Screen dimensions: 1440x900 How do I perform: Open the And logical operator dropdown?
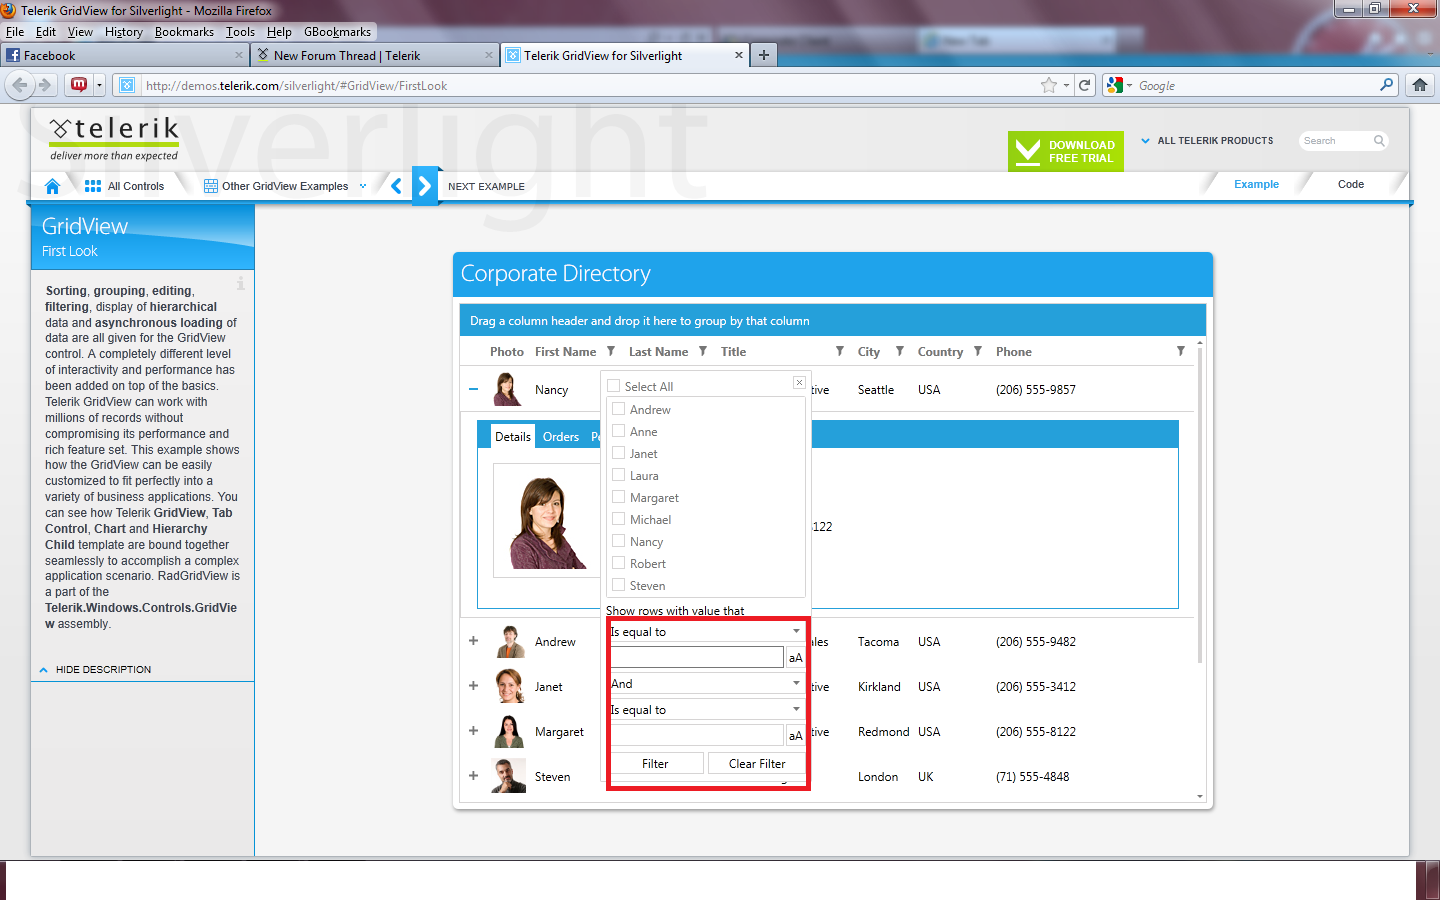point(707,684)
